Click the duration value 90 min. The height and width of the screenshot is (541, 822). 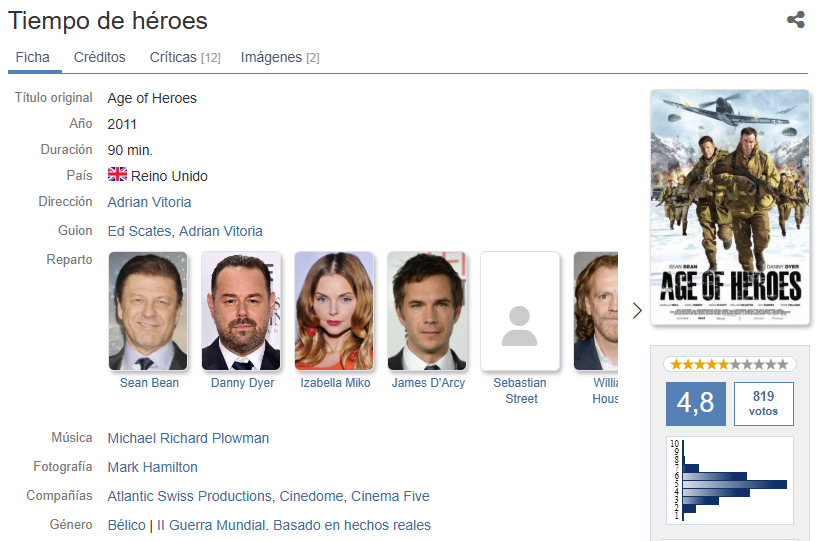point(130,150)
